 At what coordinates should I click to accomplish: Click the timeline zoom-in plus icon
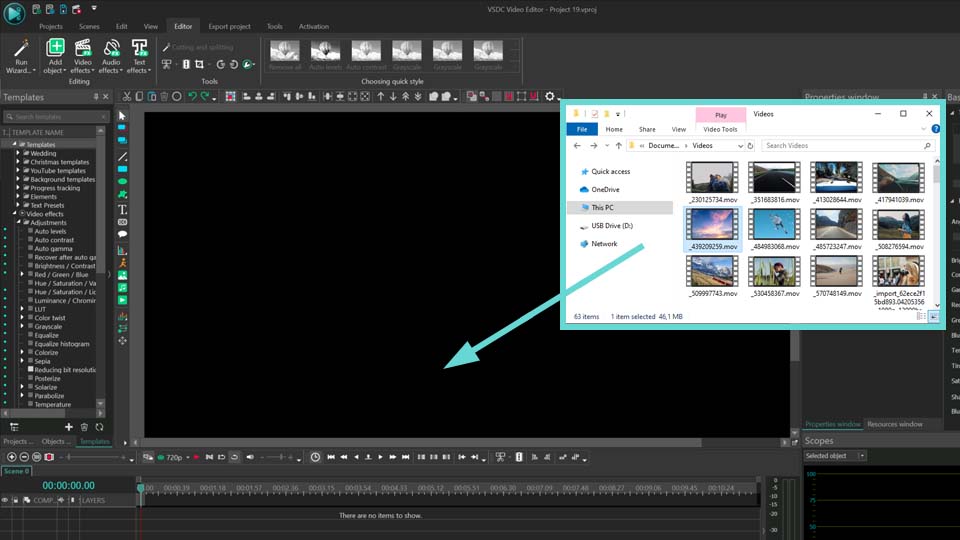pyautogui.click(x=11, y=457)
